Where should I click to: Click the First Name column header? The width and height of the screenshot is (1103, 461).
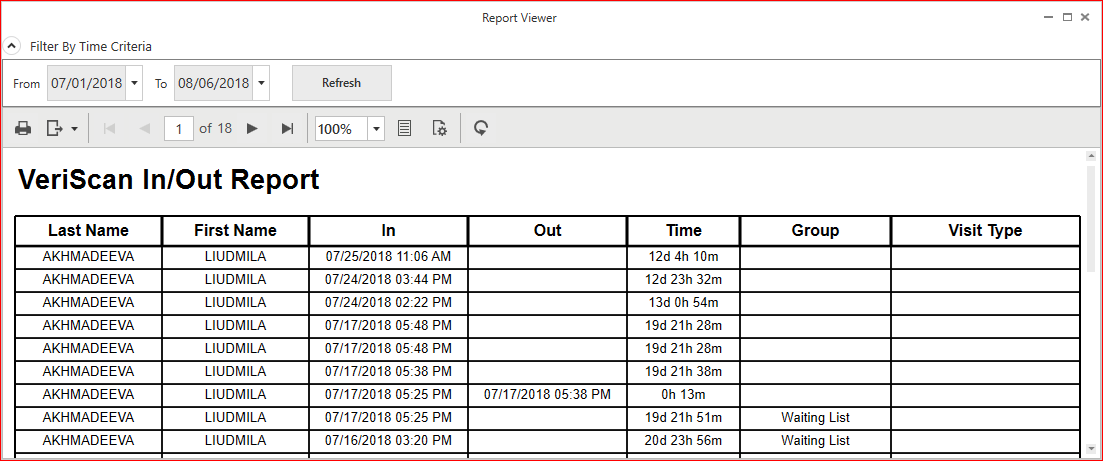[236, 231]
